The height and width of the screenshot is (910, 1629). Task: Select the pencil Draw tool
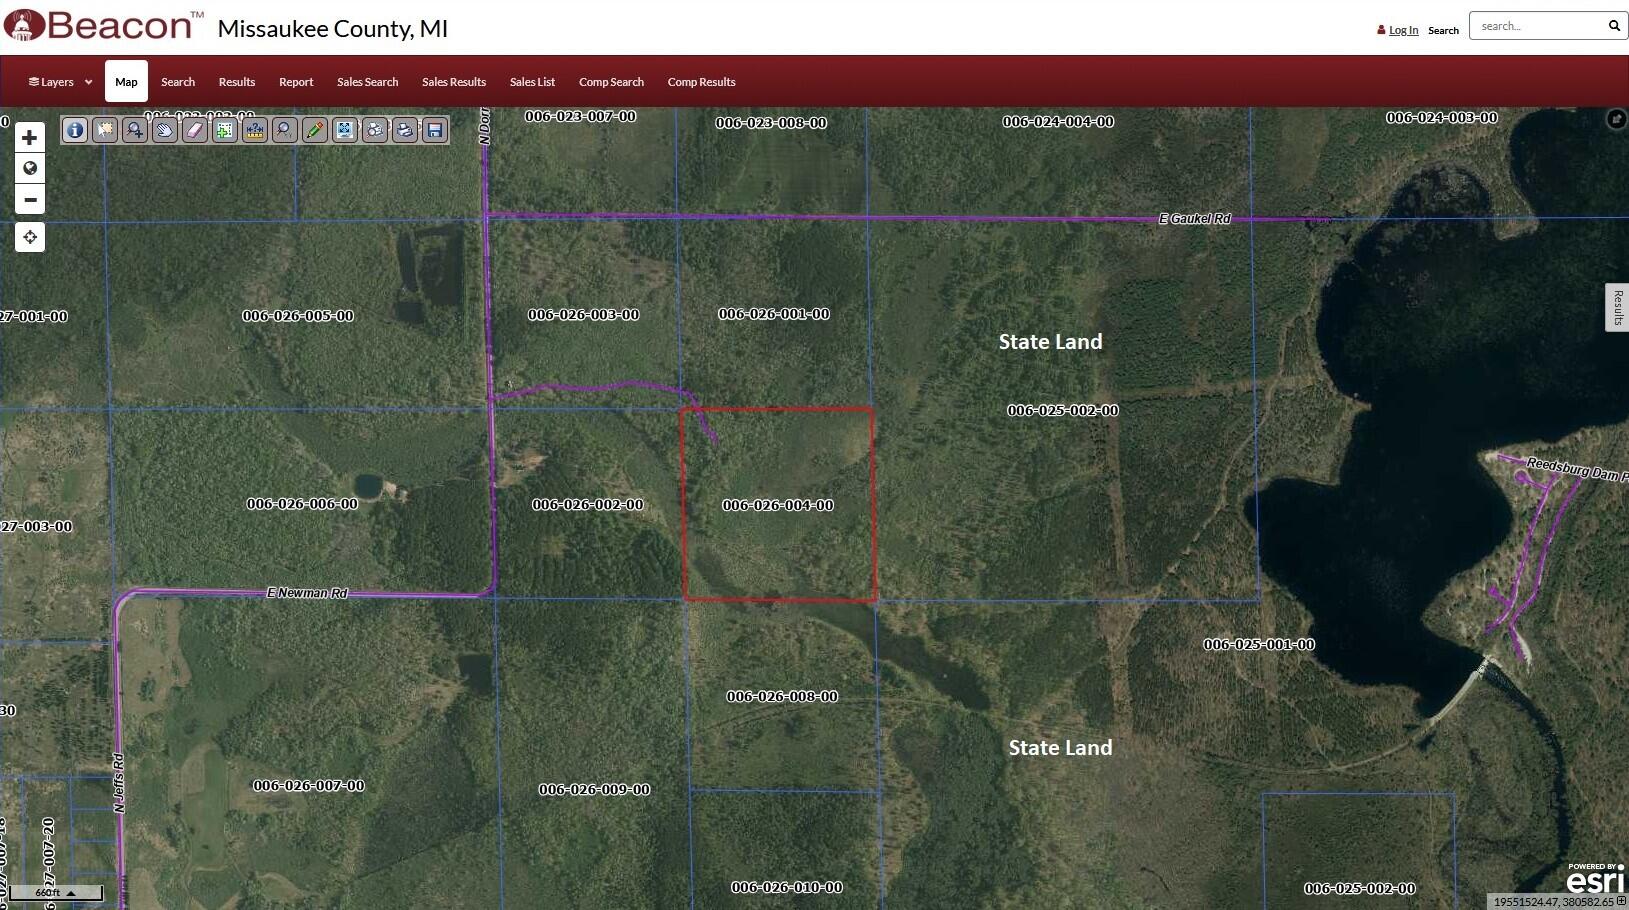315,130
